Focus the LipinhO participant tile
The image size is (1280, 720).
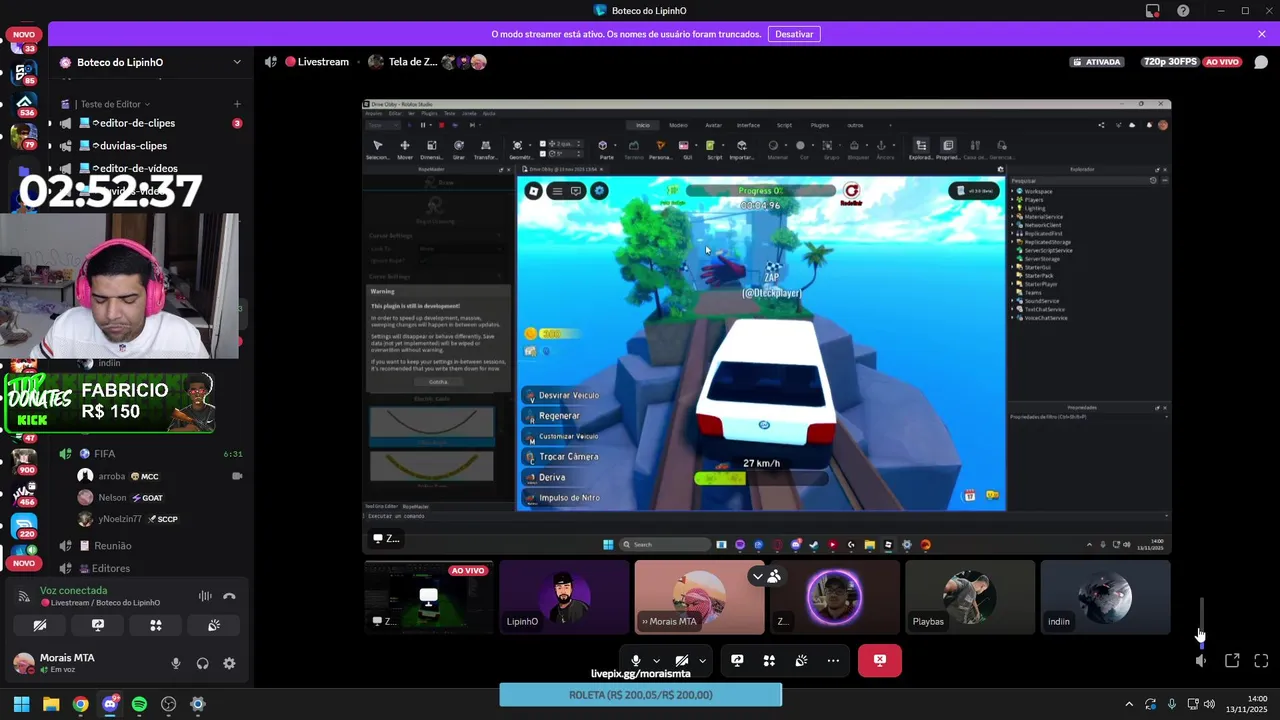[x=564, y=597]
